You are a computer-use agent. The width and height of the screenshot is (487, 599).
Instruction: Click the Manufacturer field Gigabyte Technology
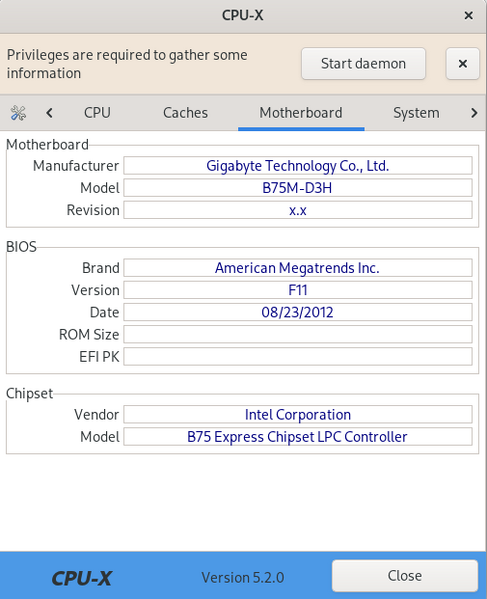(298, 166)
